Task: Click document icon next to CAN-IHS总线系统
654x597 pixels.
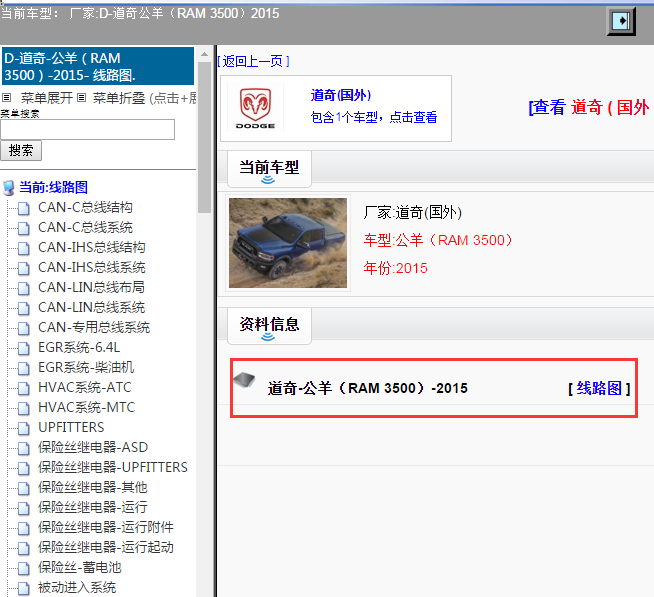Action: pos(24,268)
